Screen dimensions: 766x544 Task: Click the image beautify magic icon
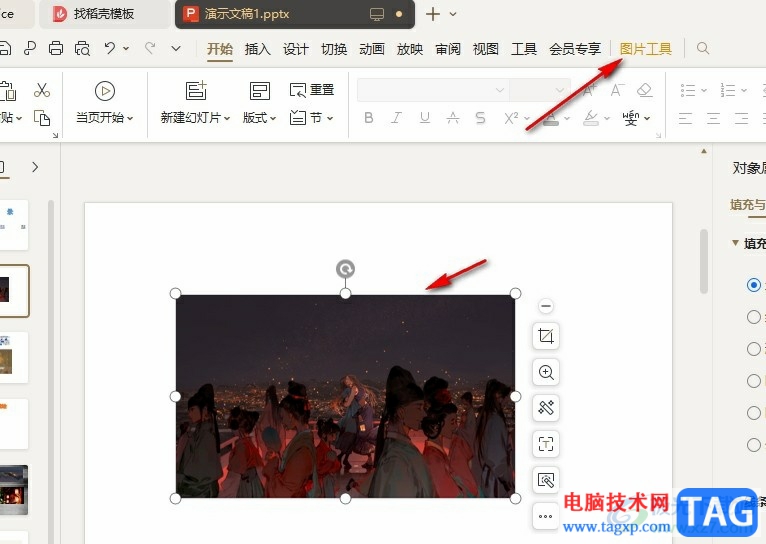pyautogui.click(x=546, y=408)
